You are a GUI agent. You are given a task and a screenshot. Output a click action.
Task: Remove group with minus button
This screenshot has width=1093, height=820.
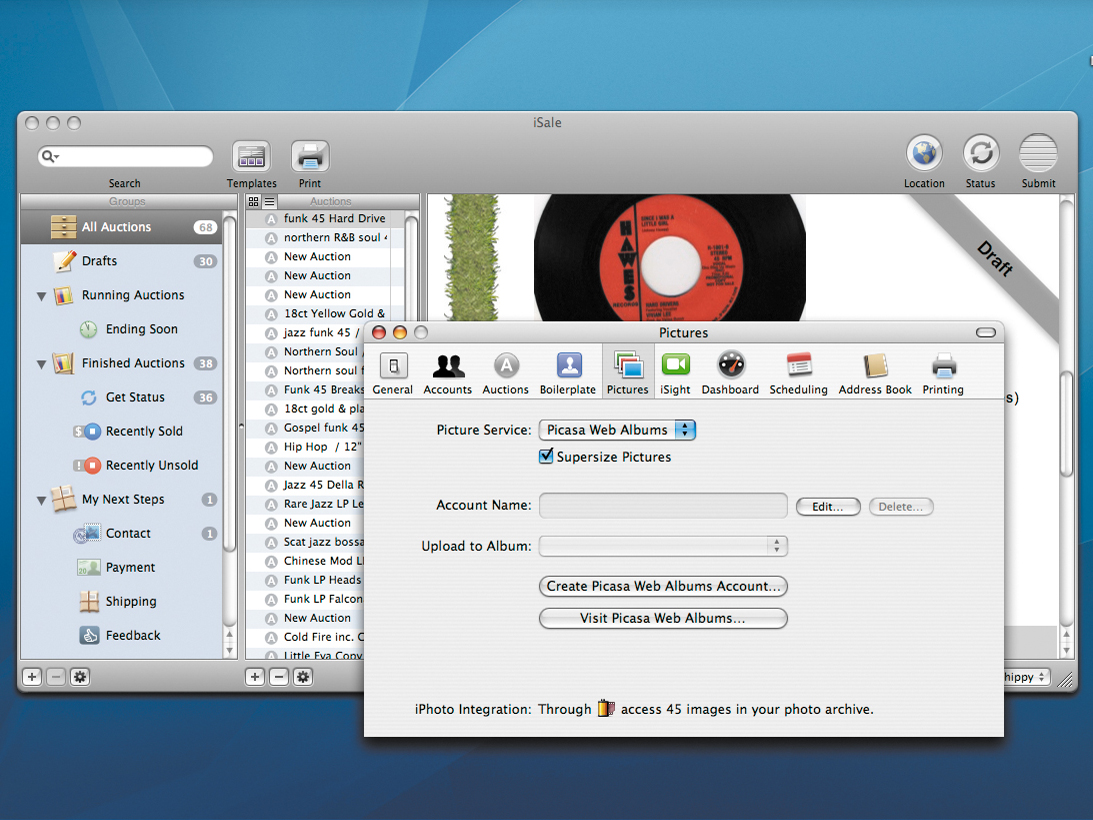(x=56, y=676)
